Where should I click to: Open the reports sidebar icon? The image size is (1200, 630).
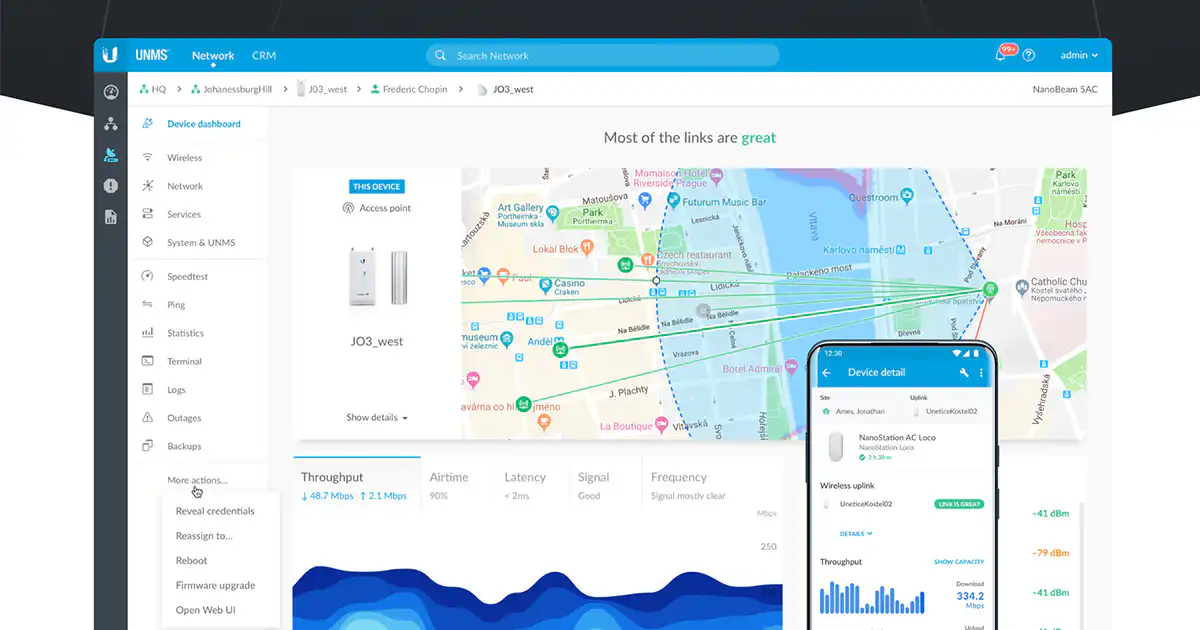(111, 217)
